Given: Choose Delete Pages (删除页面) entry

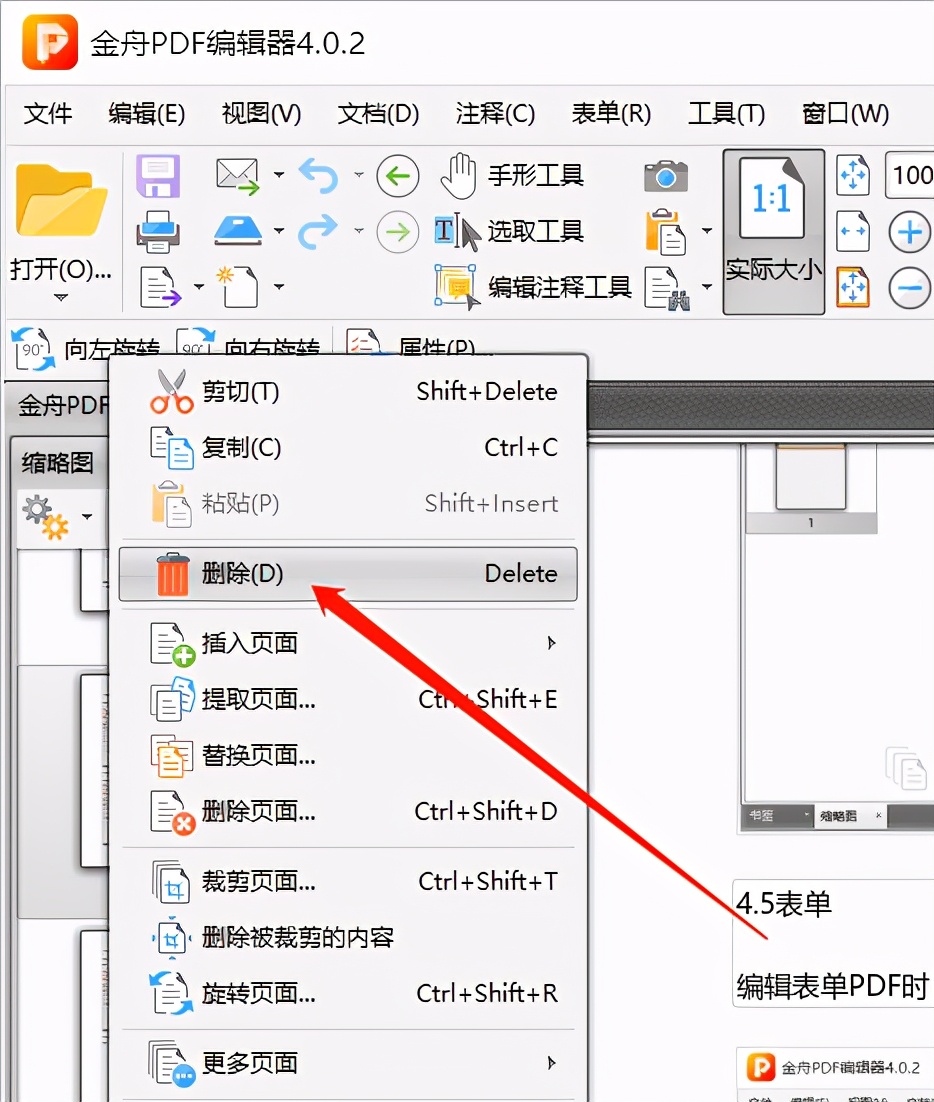Looking at the screenshot, I should click(x=348, y=811).
